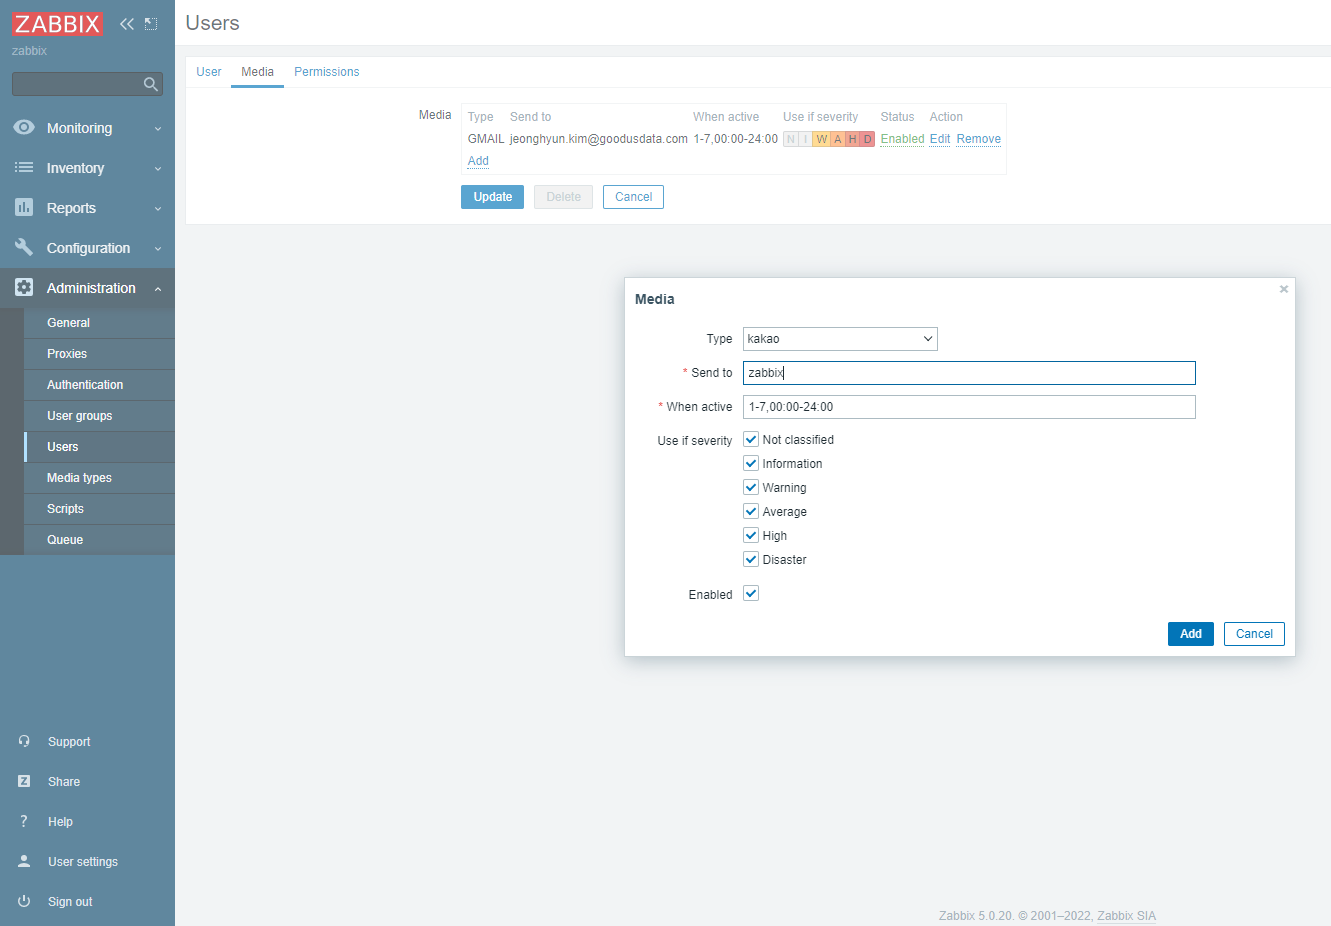
Task: Click the Configuration wrench icon
Action: (x=24, y=247)
